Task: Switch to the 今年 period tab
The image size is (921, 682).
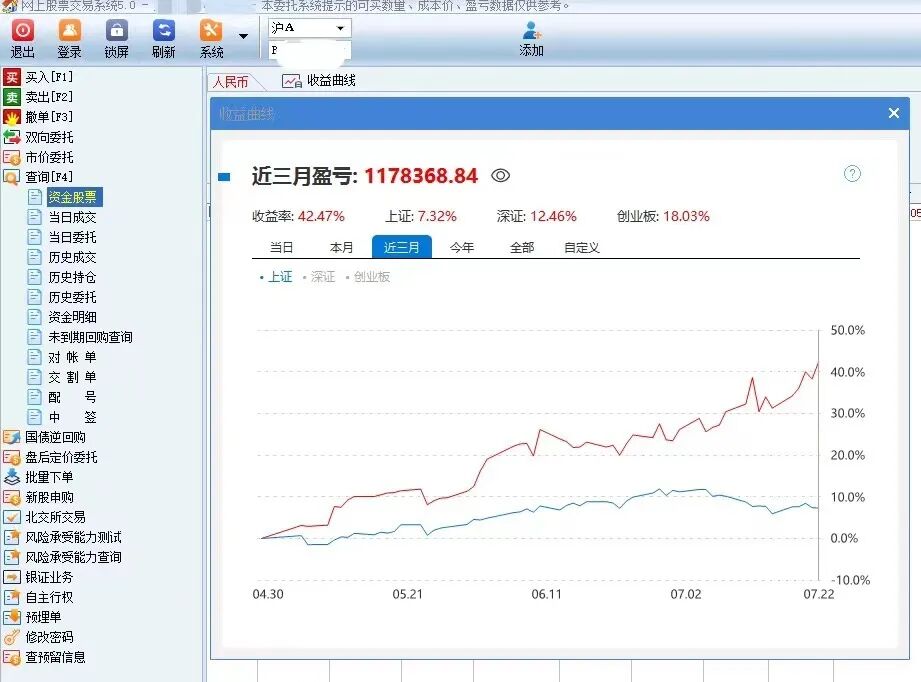Action: 462,247
